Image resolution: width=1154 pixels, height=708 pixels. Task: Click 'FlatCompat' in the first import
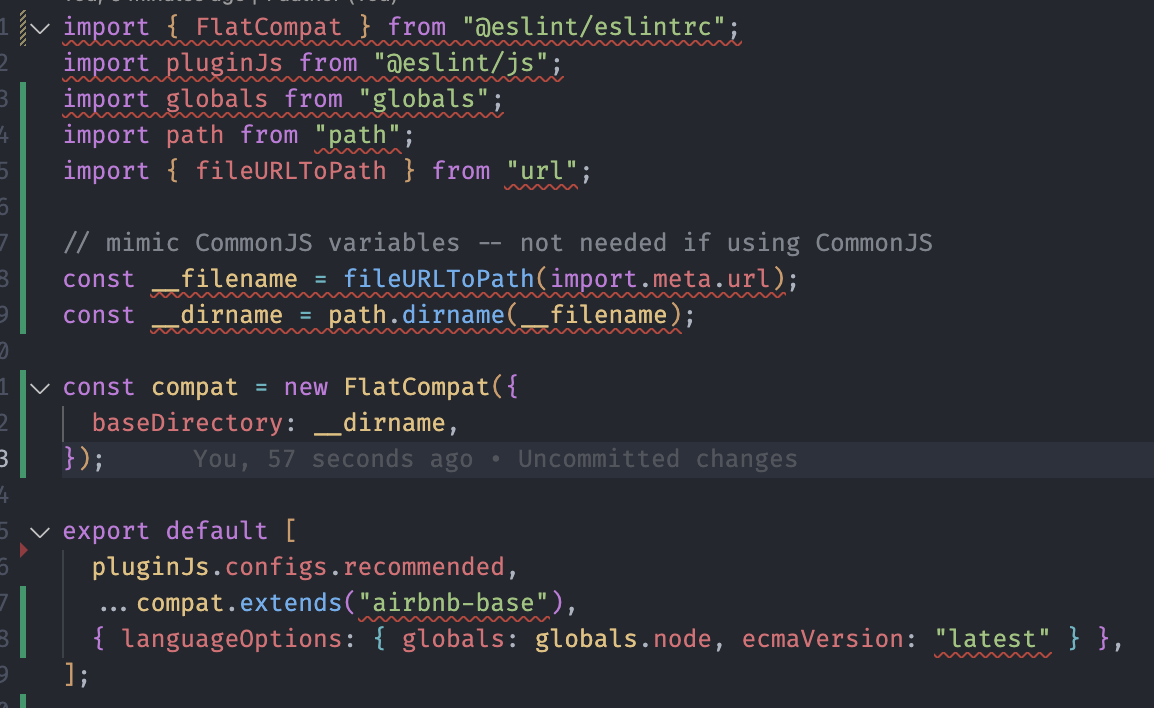point(268,27)
